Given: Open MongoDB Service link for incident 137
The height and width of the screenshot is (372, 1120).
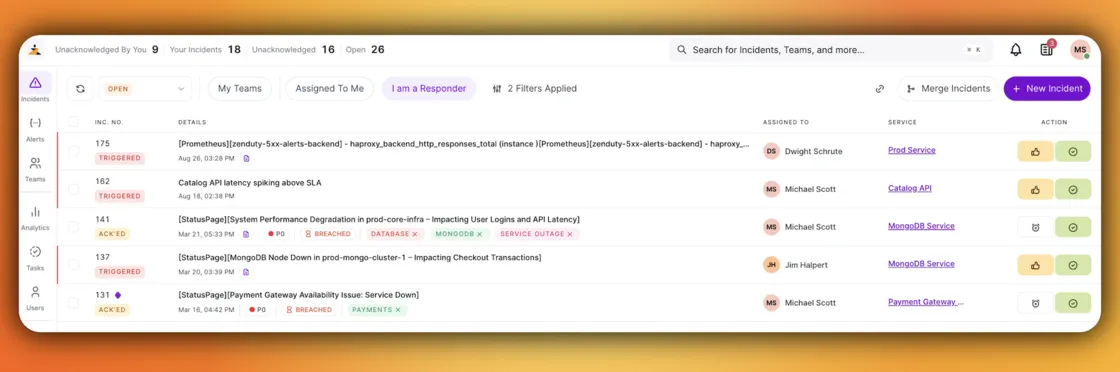Looking at the screenshot, I should [921, 263].
